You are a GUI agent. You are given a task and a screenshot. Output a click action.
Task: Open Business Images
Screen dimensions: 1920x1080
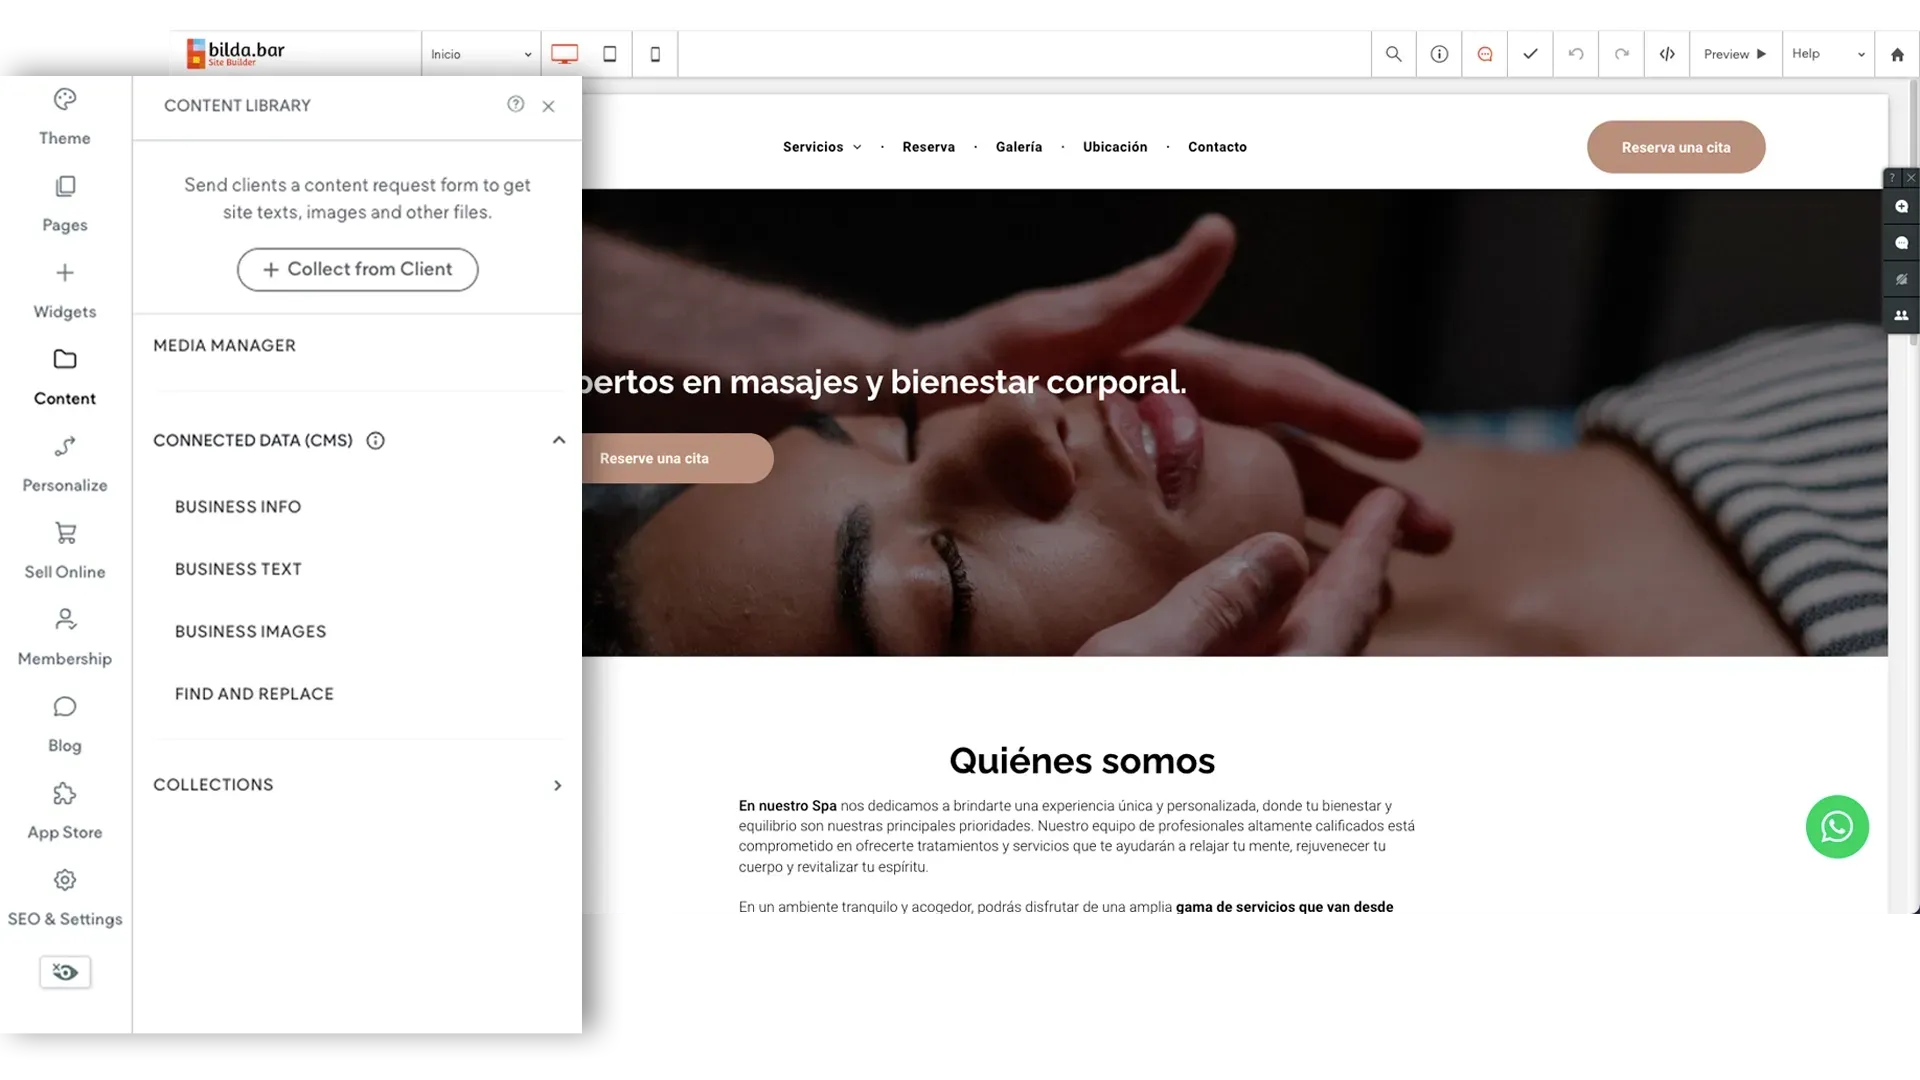pyautogui.click(x=250, y=632)
